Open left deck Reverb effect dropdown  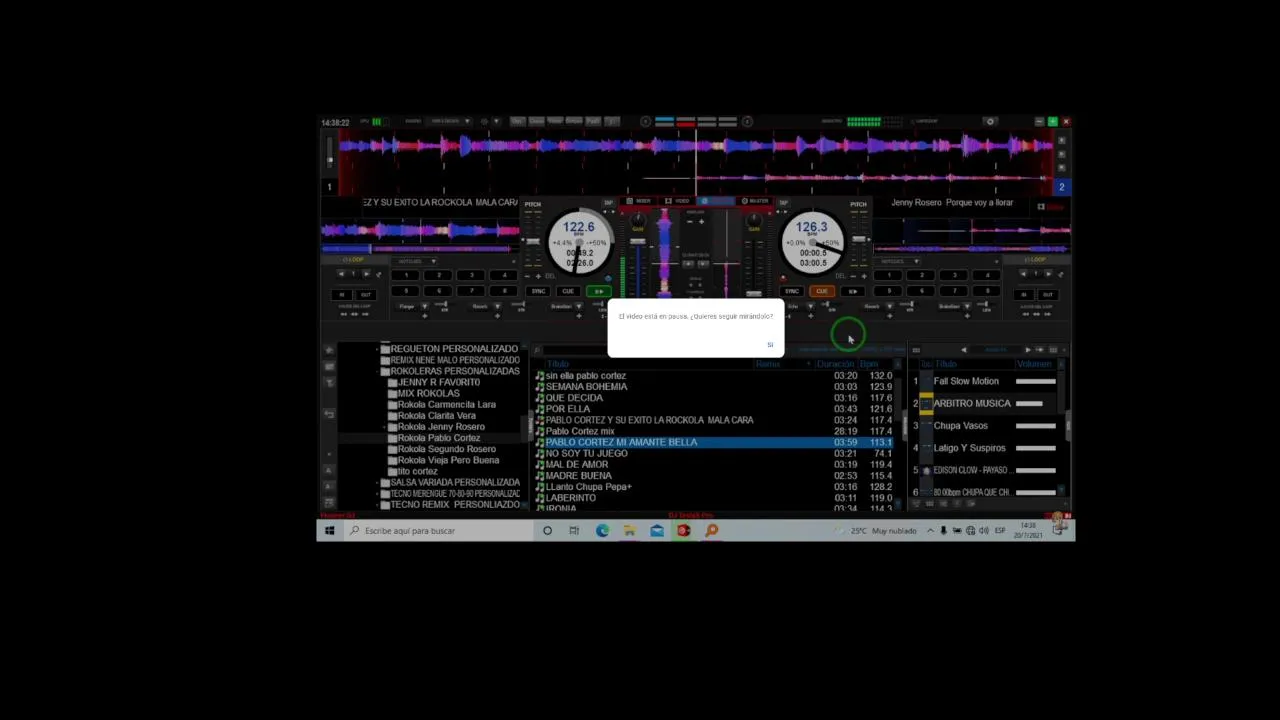[497, 307]
